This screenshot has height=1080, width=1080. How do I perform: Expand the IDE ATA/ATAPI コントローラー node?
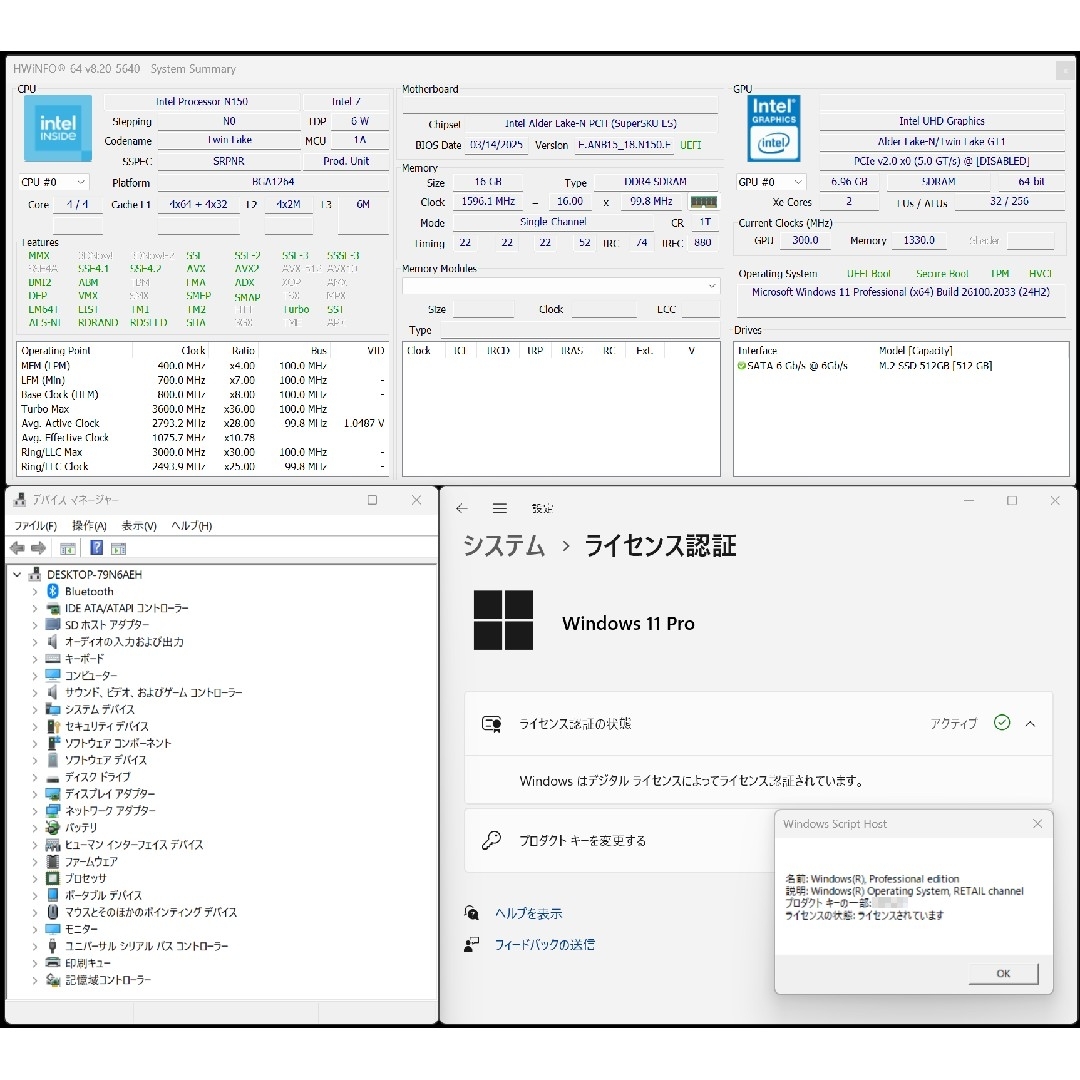coord(34,608)
